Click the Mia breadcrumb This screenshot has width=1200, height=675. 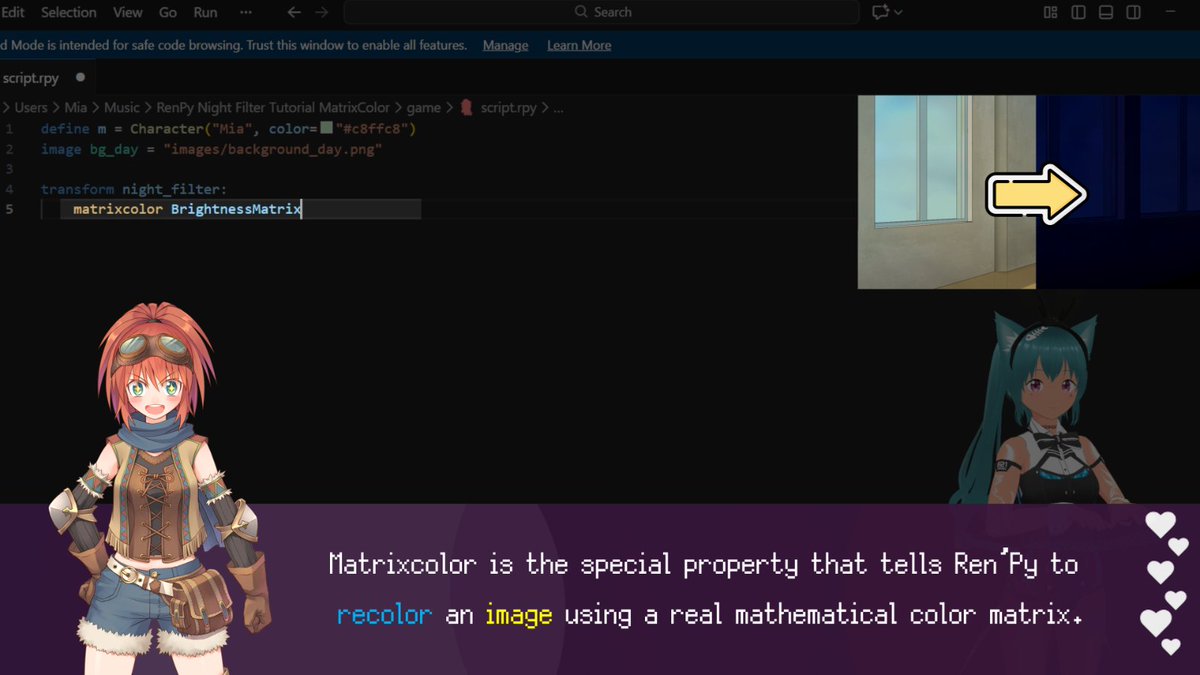[77, 107]
